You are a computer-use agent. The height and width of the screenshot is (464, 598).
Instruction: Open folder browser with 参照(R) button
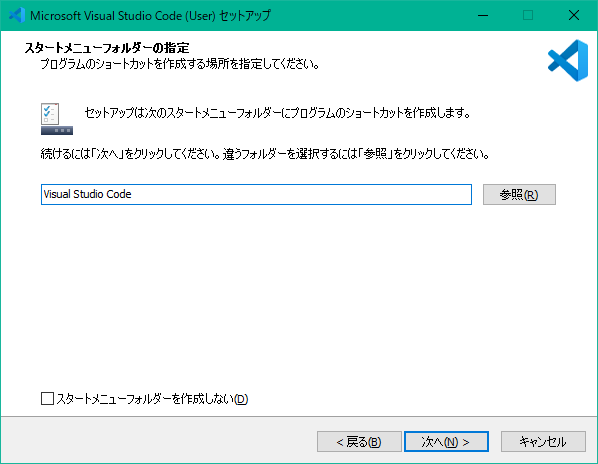tap(519, 194)
